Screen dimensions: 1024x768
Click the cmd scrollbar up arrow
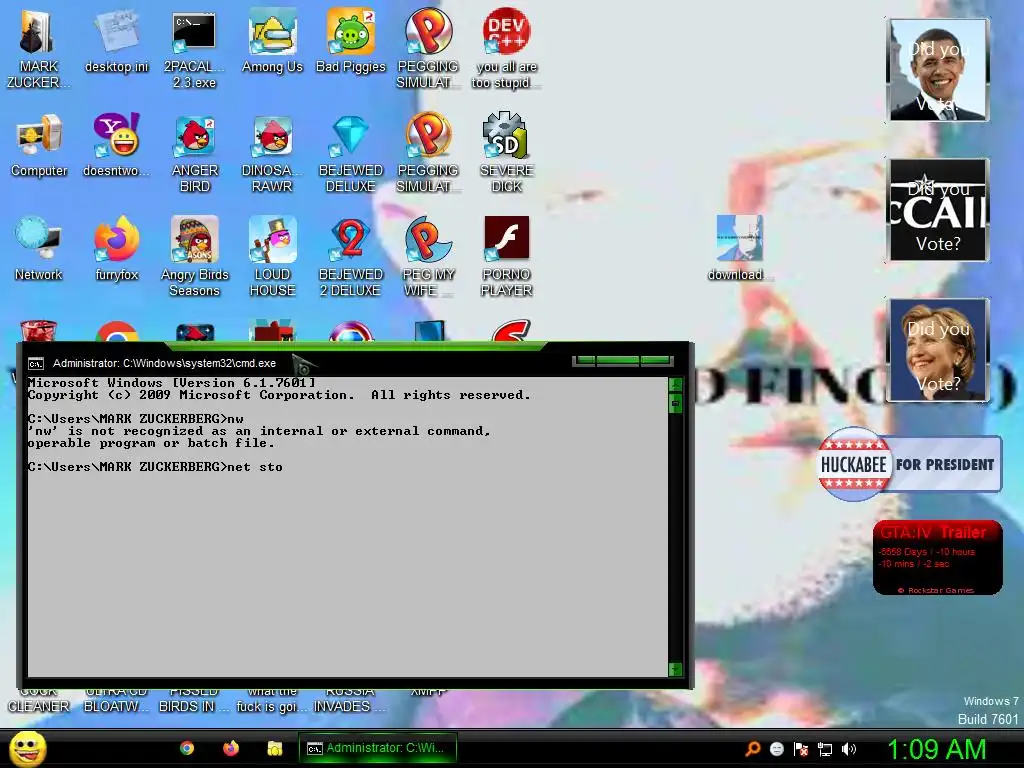[675, 384]
